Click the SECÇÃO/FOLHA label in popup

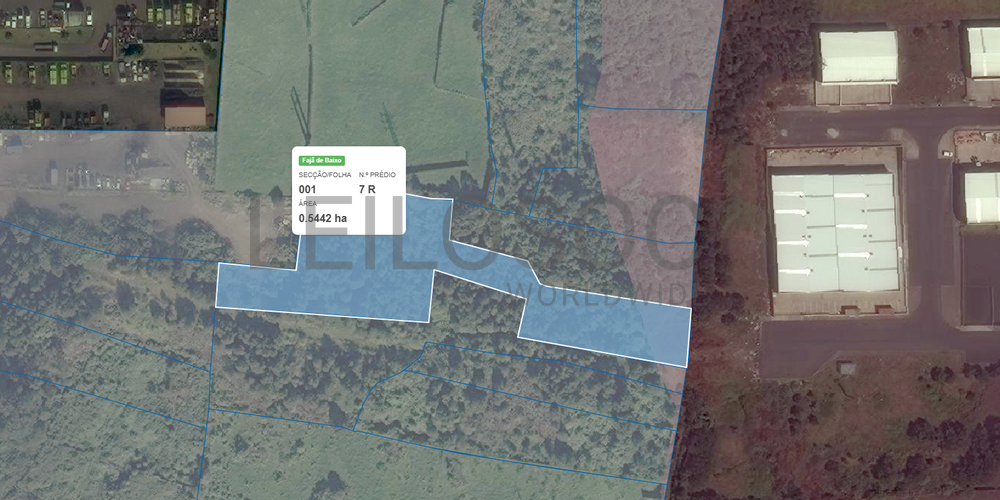[322, 175]
